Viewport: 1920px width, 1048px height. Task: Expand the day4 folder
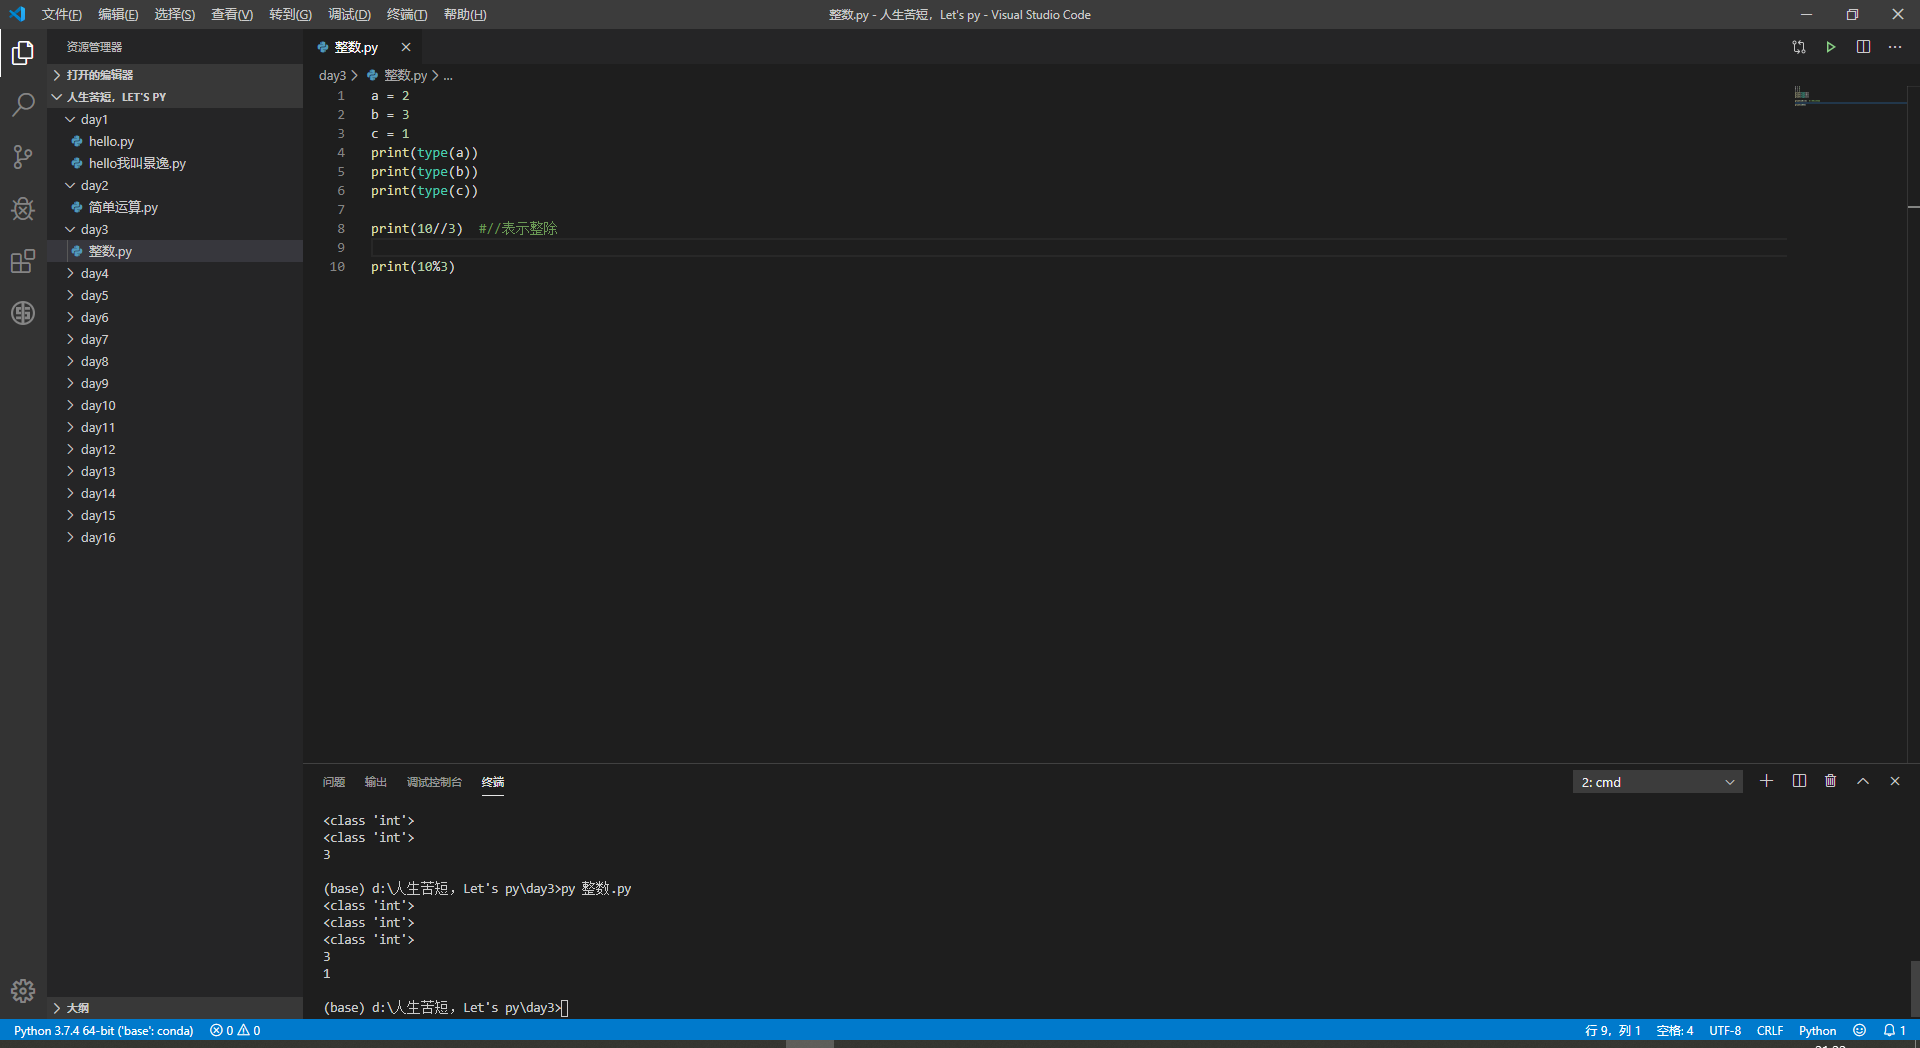coord(94,273)
